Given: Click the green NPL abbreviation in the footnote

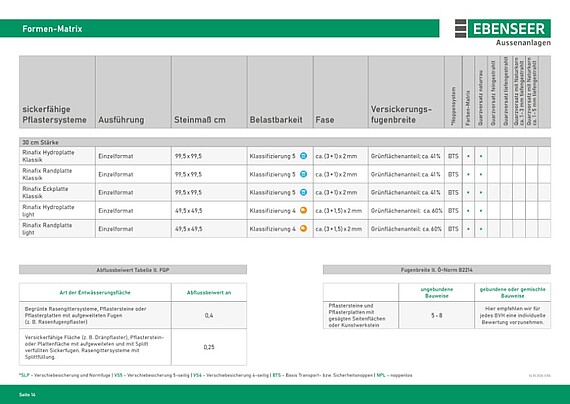Looking at the screenshot, I should coord(381,375).
